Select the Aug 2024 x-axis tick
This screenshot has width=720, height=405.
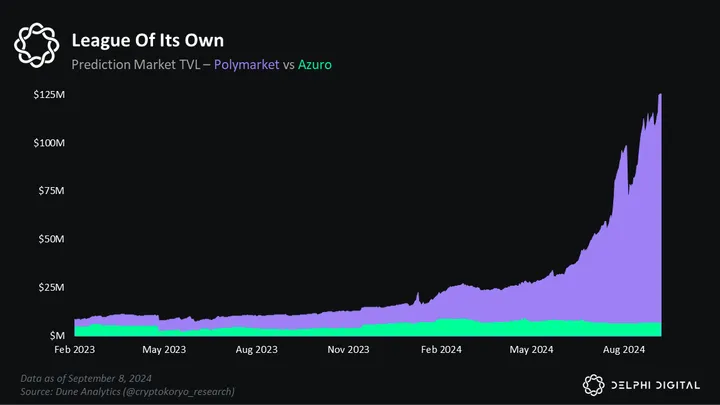tap(624, 350)
